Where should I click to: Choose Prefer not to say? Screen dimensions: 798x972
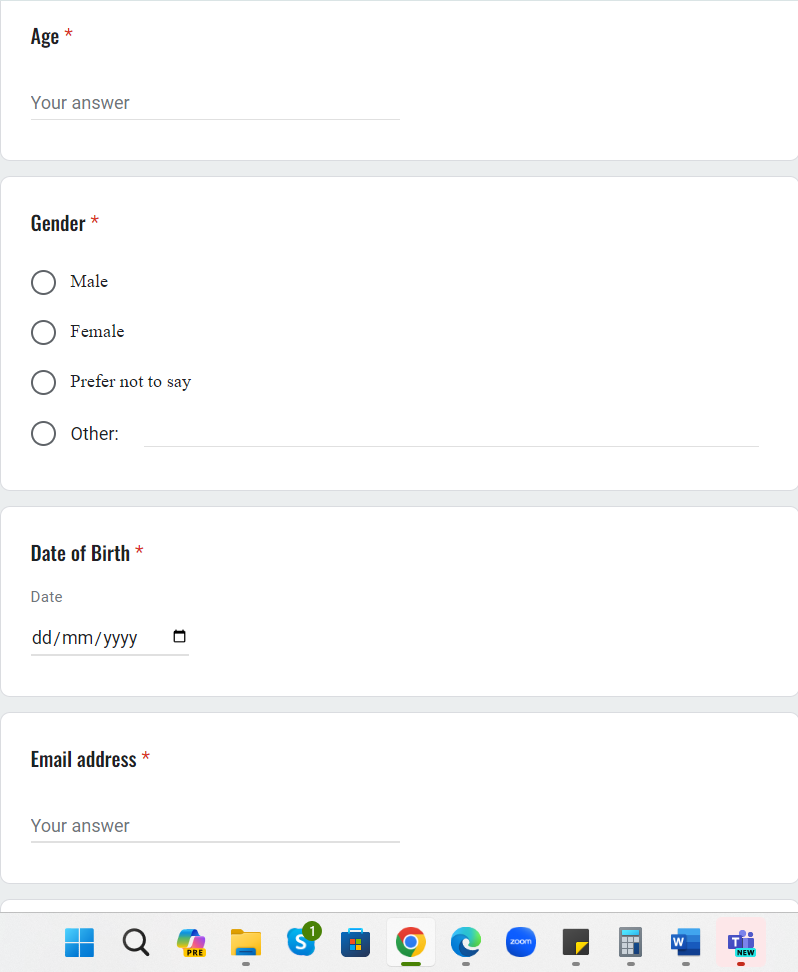coord(43,382)
